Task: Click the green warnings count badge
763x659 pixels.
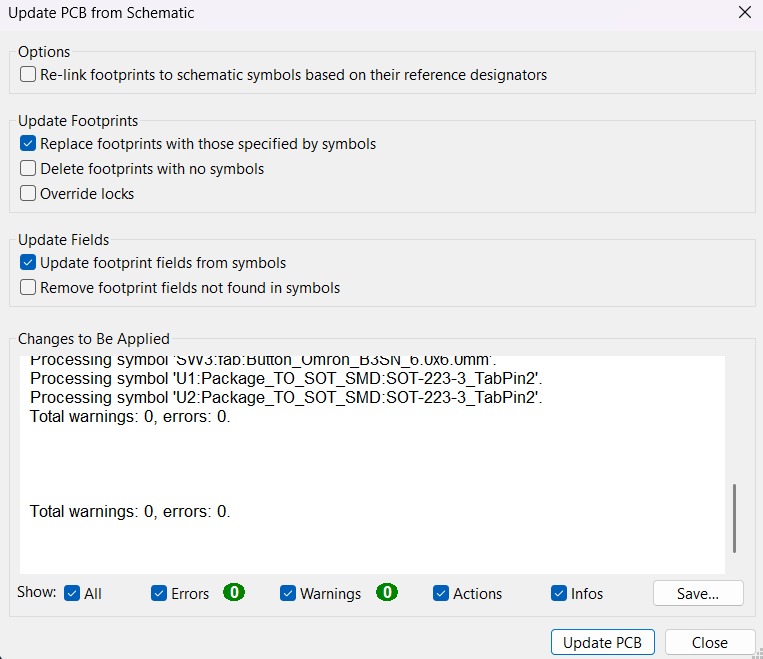Action: [x=387, y=592]
